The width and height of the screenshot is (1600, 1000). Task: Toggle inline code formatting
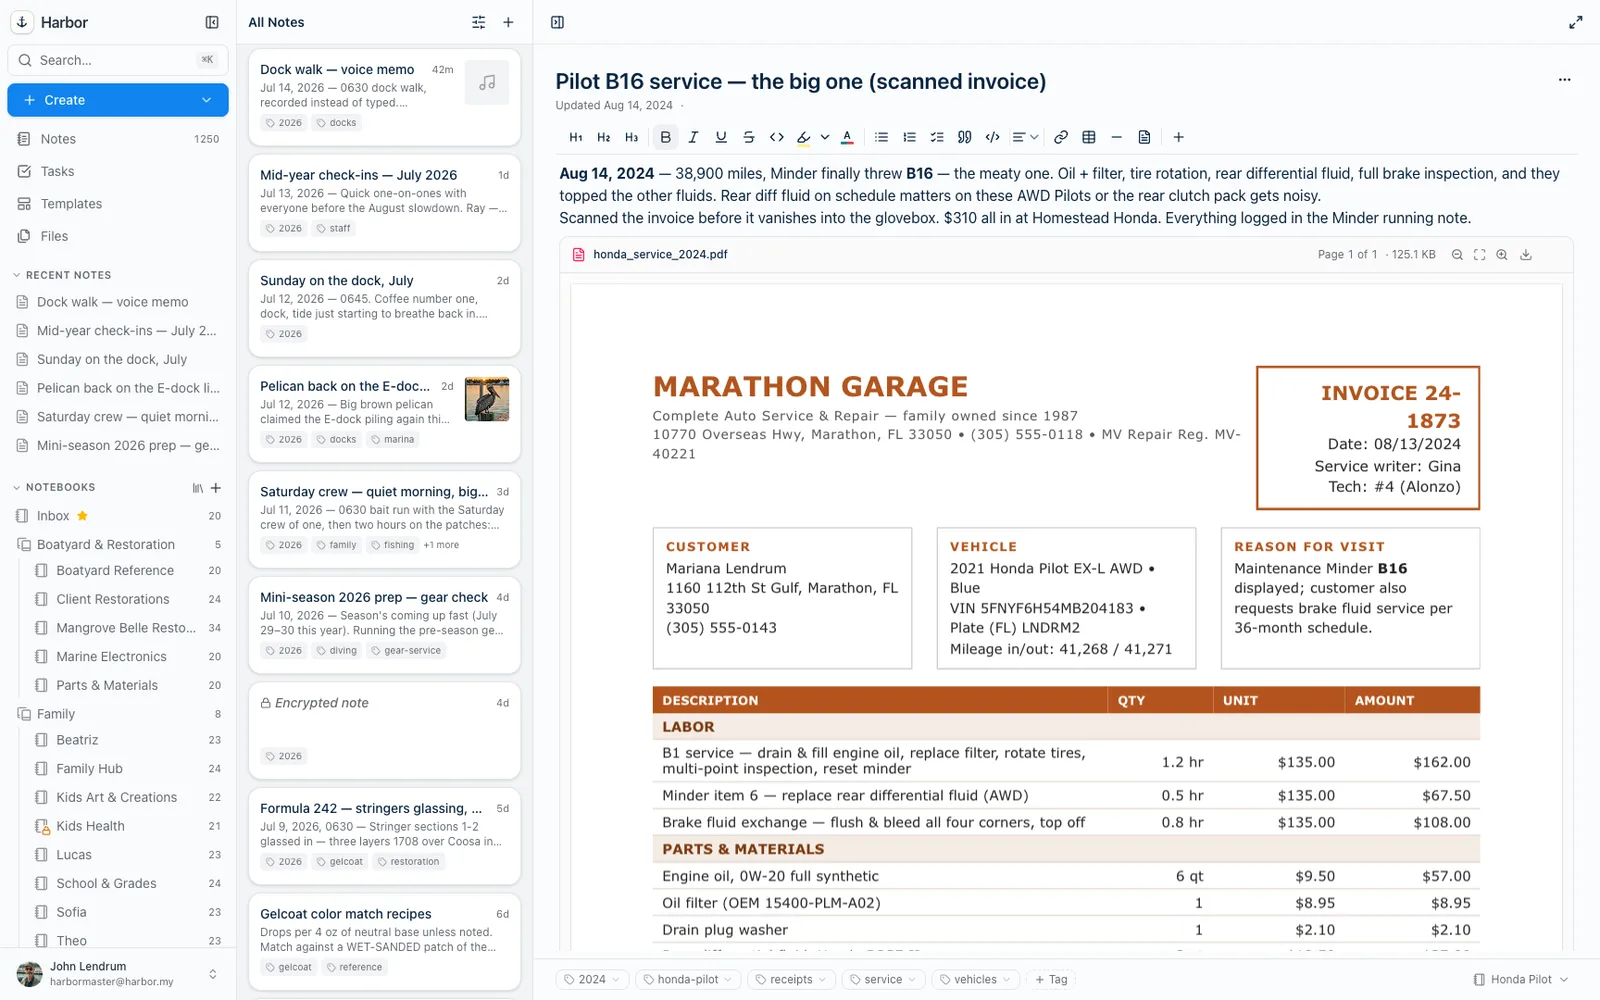[777, 137]
